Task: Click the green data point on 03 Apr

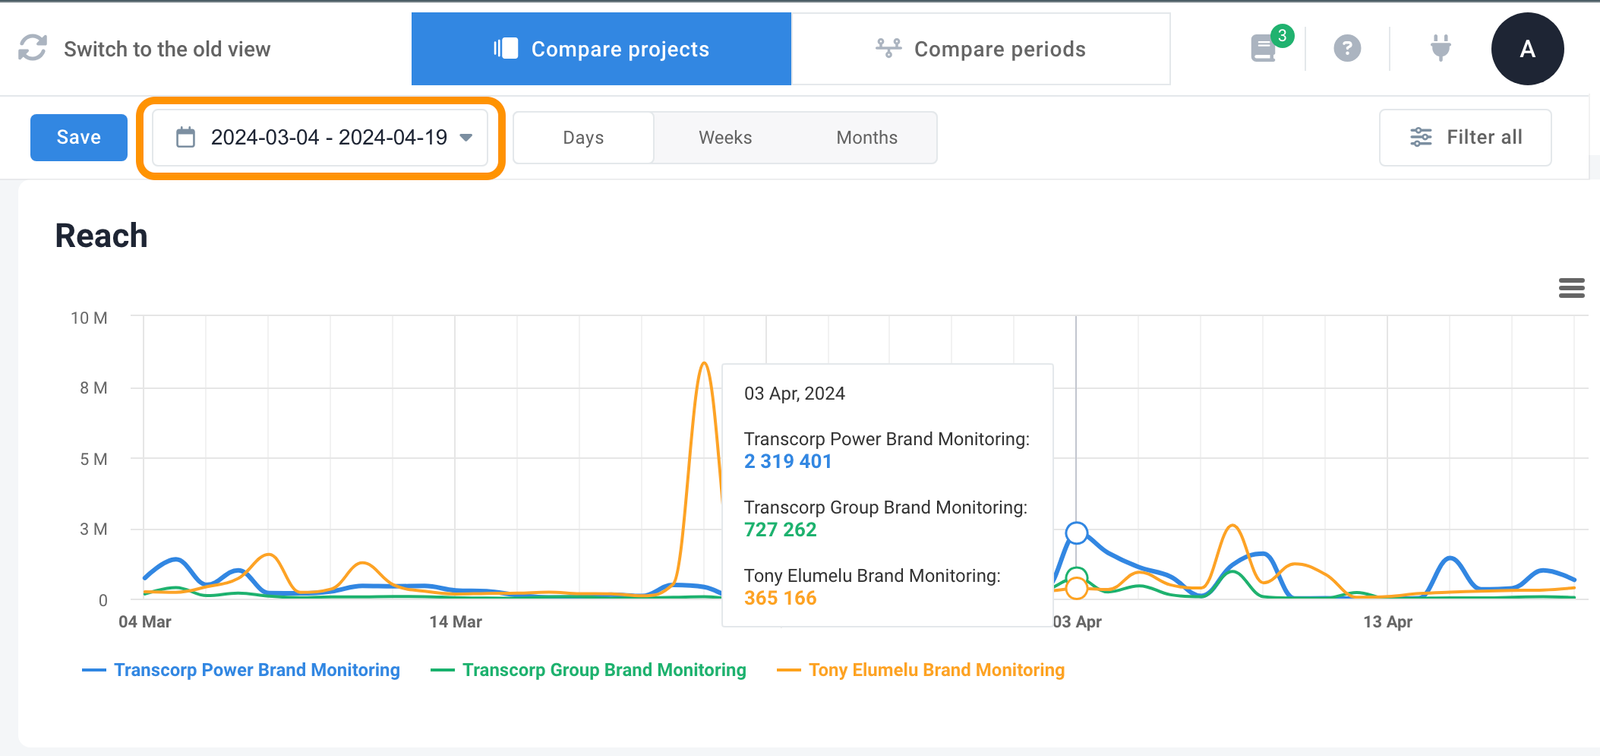Action: point(1076,578)
